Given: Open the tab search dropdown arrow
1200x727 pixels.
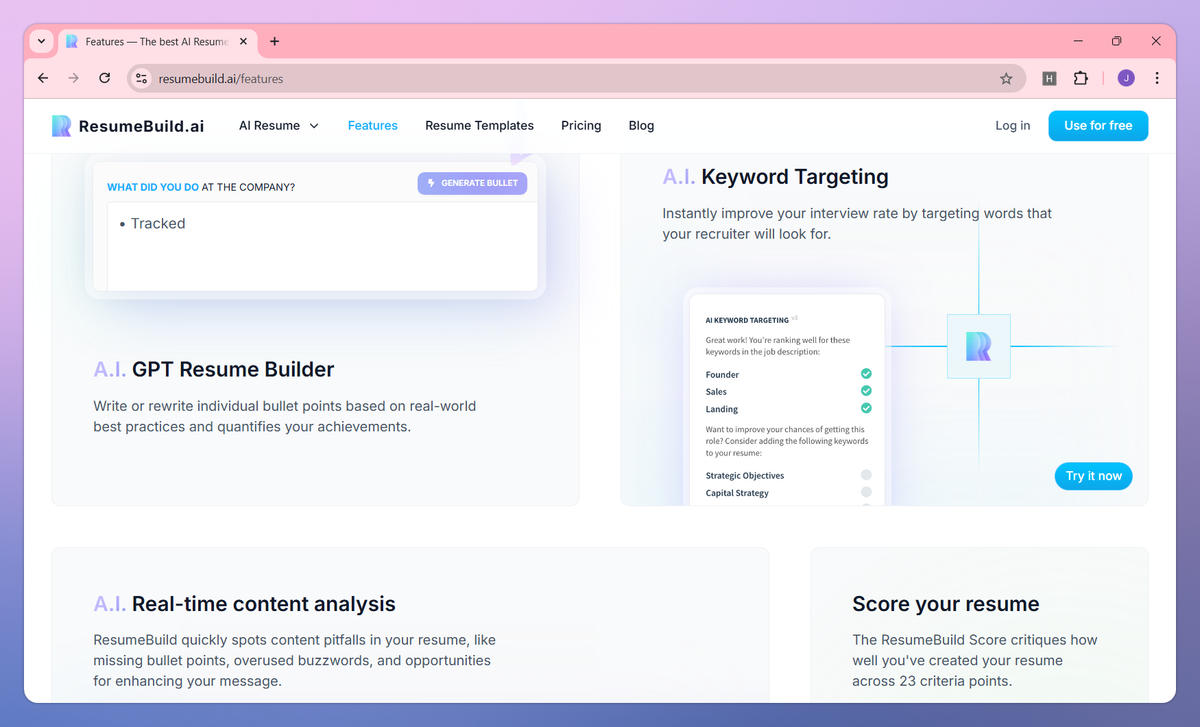Looking at the screenshot, I should (41, 41).
